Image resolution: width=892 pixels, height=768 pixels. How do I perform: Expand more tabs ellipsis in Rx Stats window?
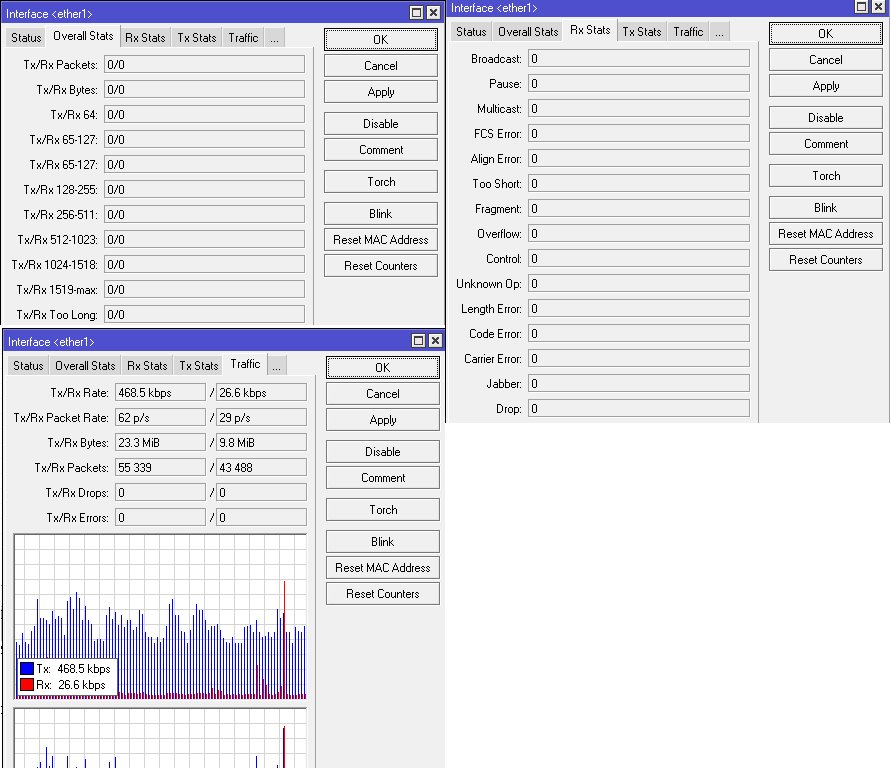(x=720, y=32)
